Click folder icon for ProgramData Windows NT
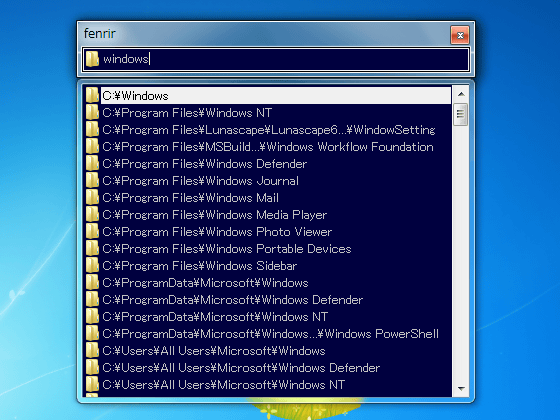 coord(92,317)
